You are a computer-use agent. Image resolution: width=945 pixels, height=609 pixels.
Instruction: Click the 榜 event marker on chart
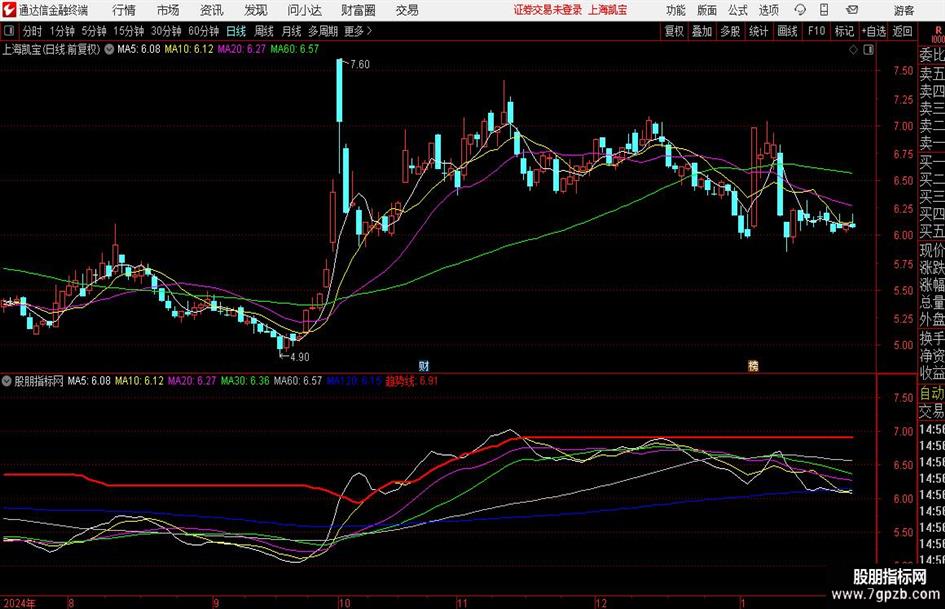point(753,365)
